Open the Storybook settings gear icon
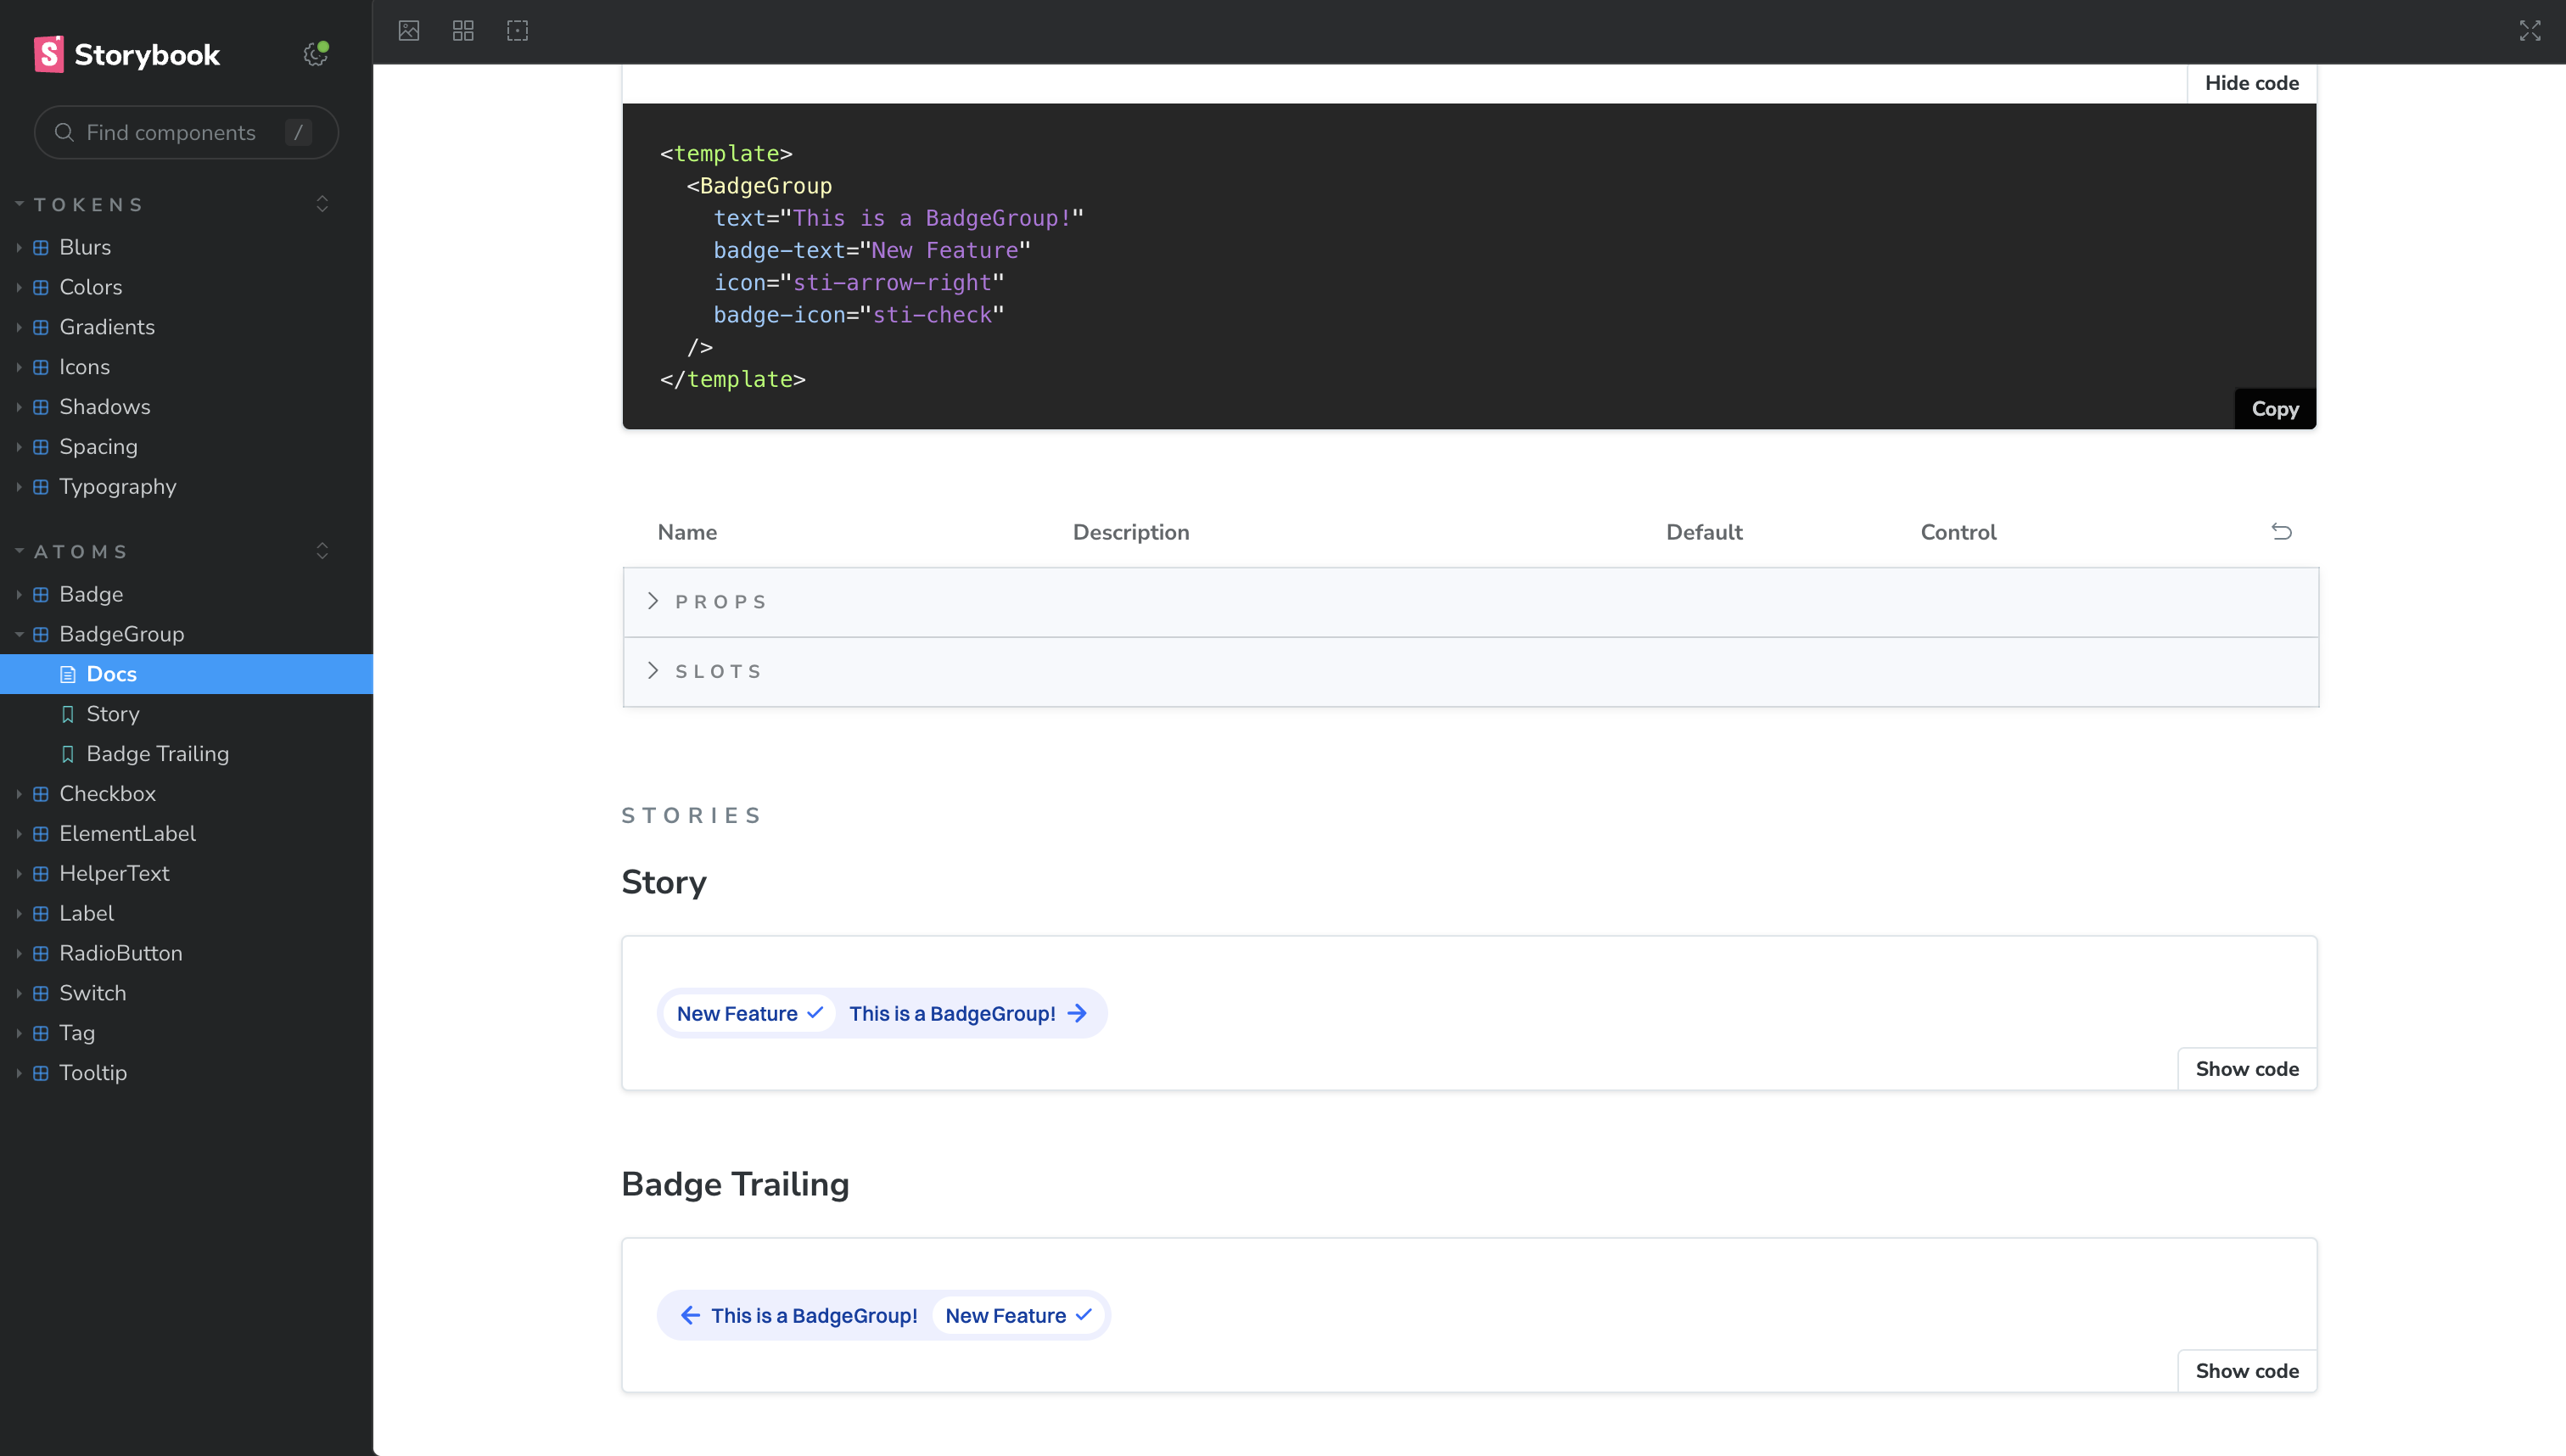 pos(316,54)
